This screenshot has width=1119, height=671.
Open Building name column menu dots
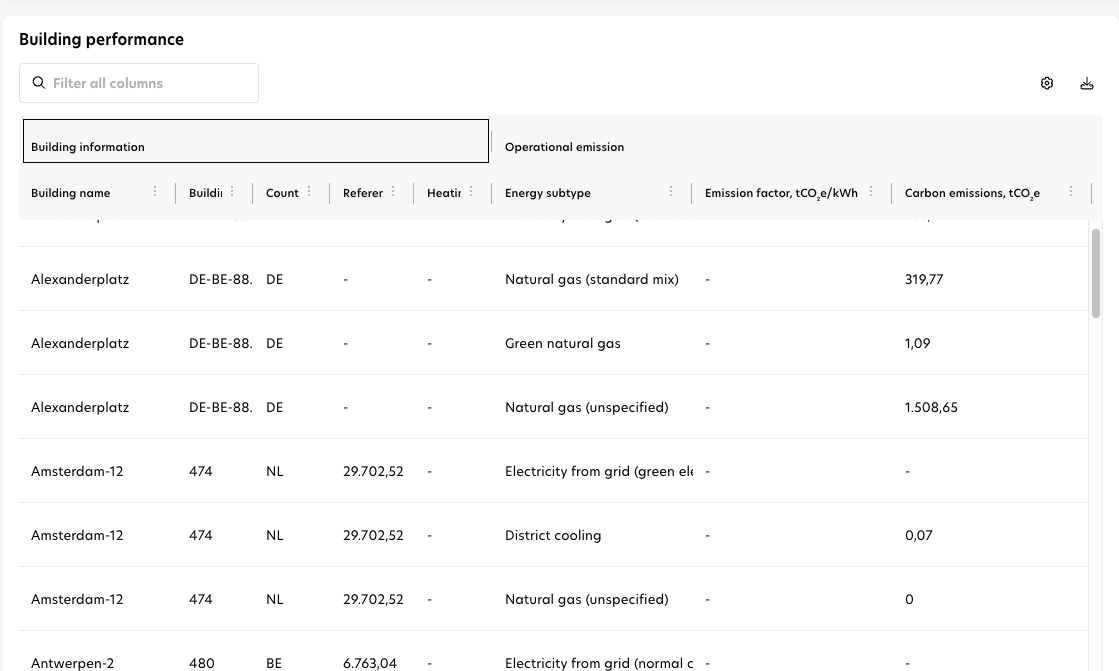tap(155, 191)
